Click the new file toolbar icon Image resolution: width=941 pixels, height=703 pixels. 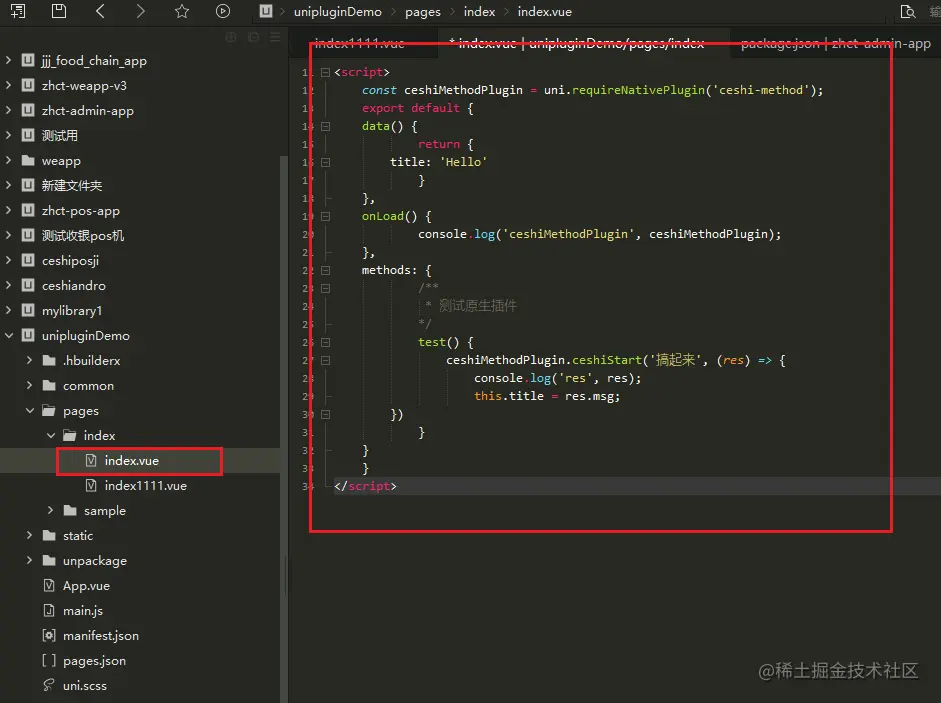point(18,11)
